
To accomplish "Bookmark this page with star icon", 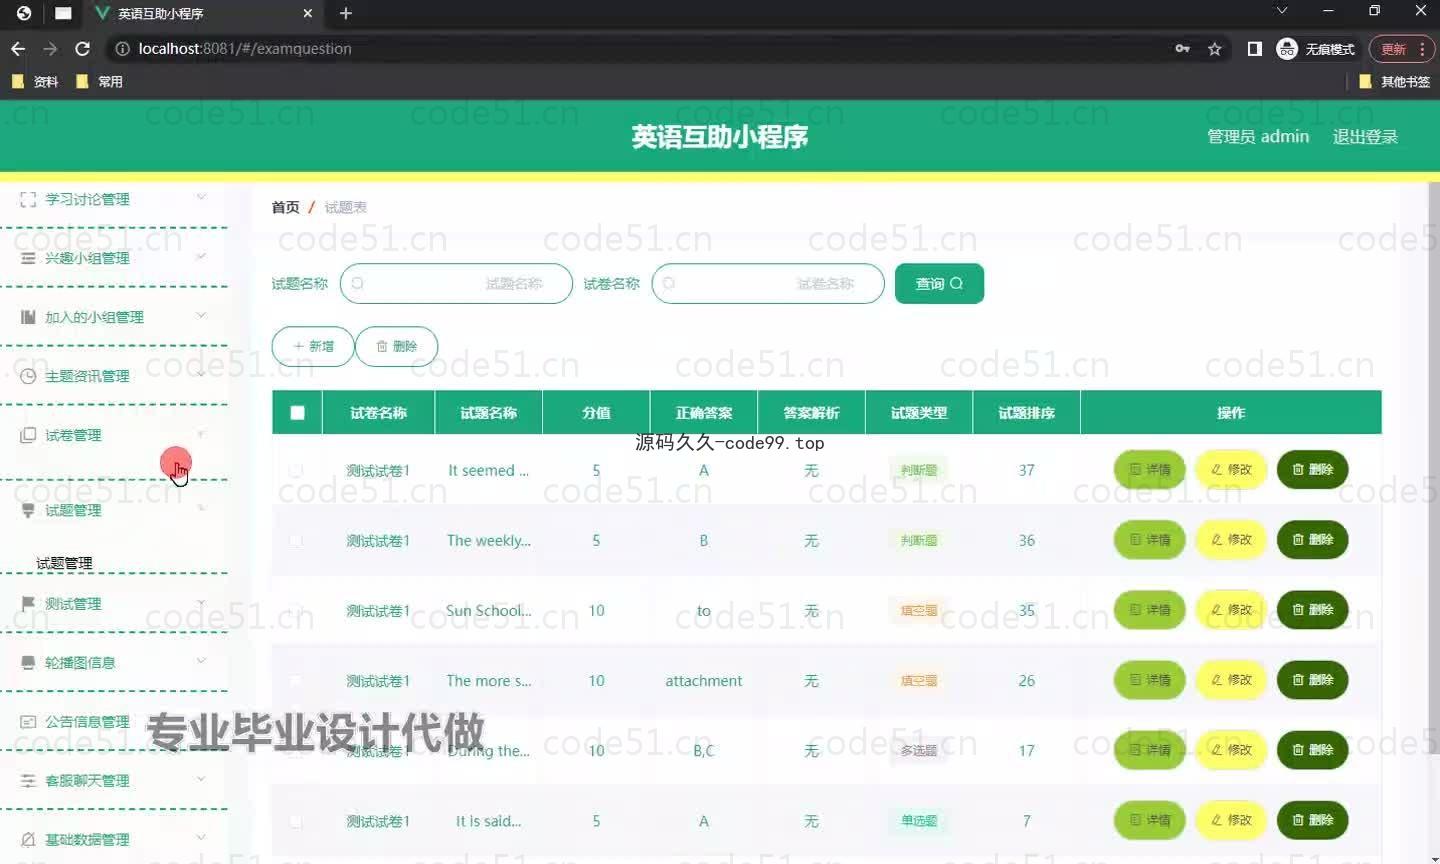I will [1214, 48].
